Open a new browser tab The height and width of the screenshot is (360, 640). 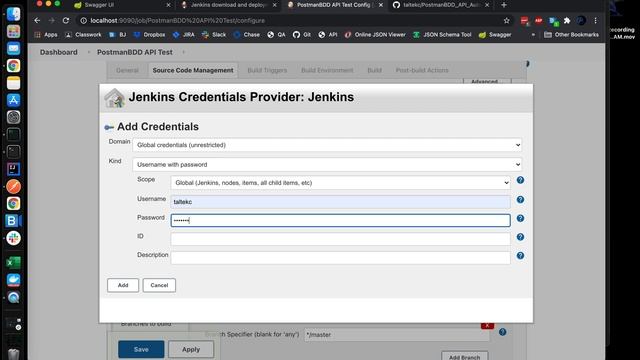coord(504,5)
